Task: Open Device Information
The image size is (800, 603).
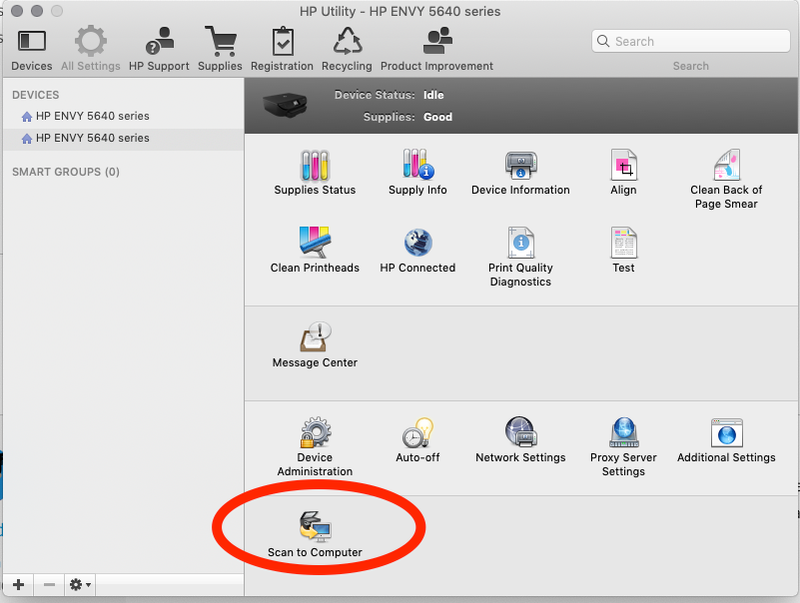Action: 520,173
